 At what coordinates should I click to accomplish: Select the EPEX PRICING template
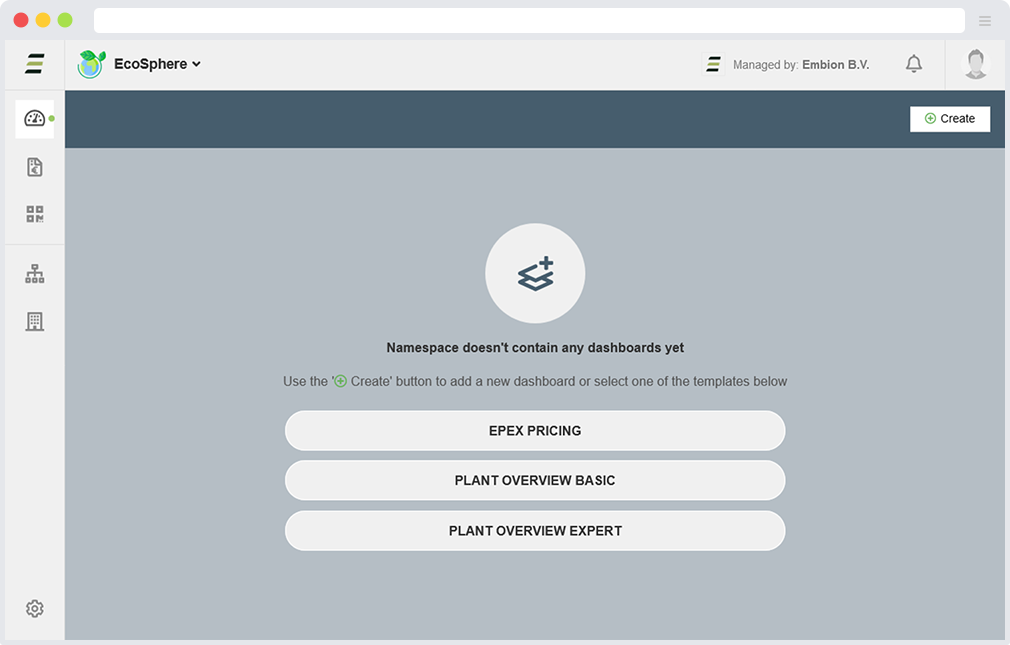tap(535, 431)
